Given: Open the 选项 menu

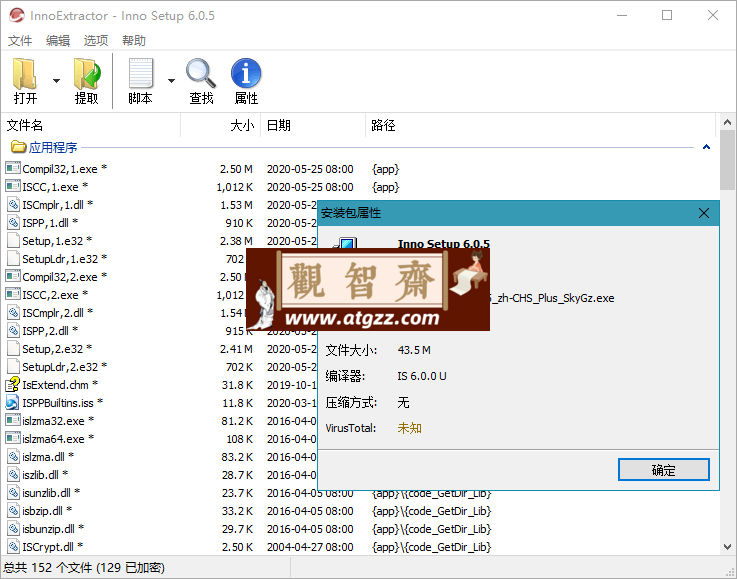Looking at the screenshot, I should point(96,41).
